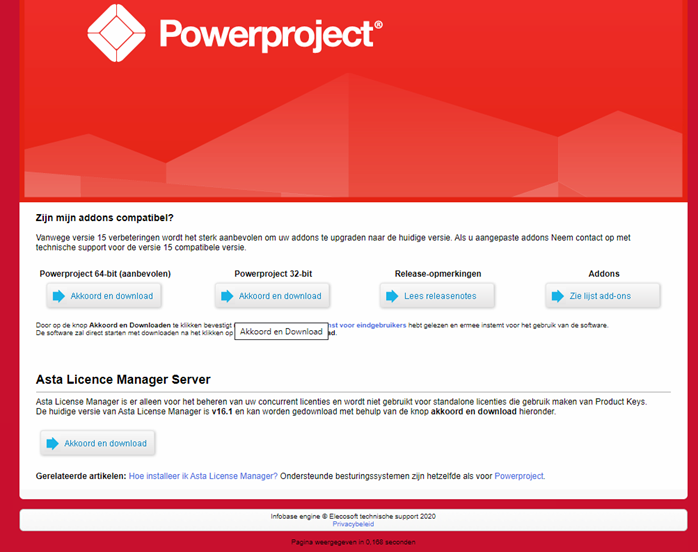
Task: Click 'Asta Licence Manager Server' heading
Action: [x=123, y=379]
